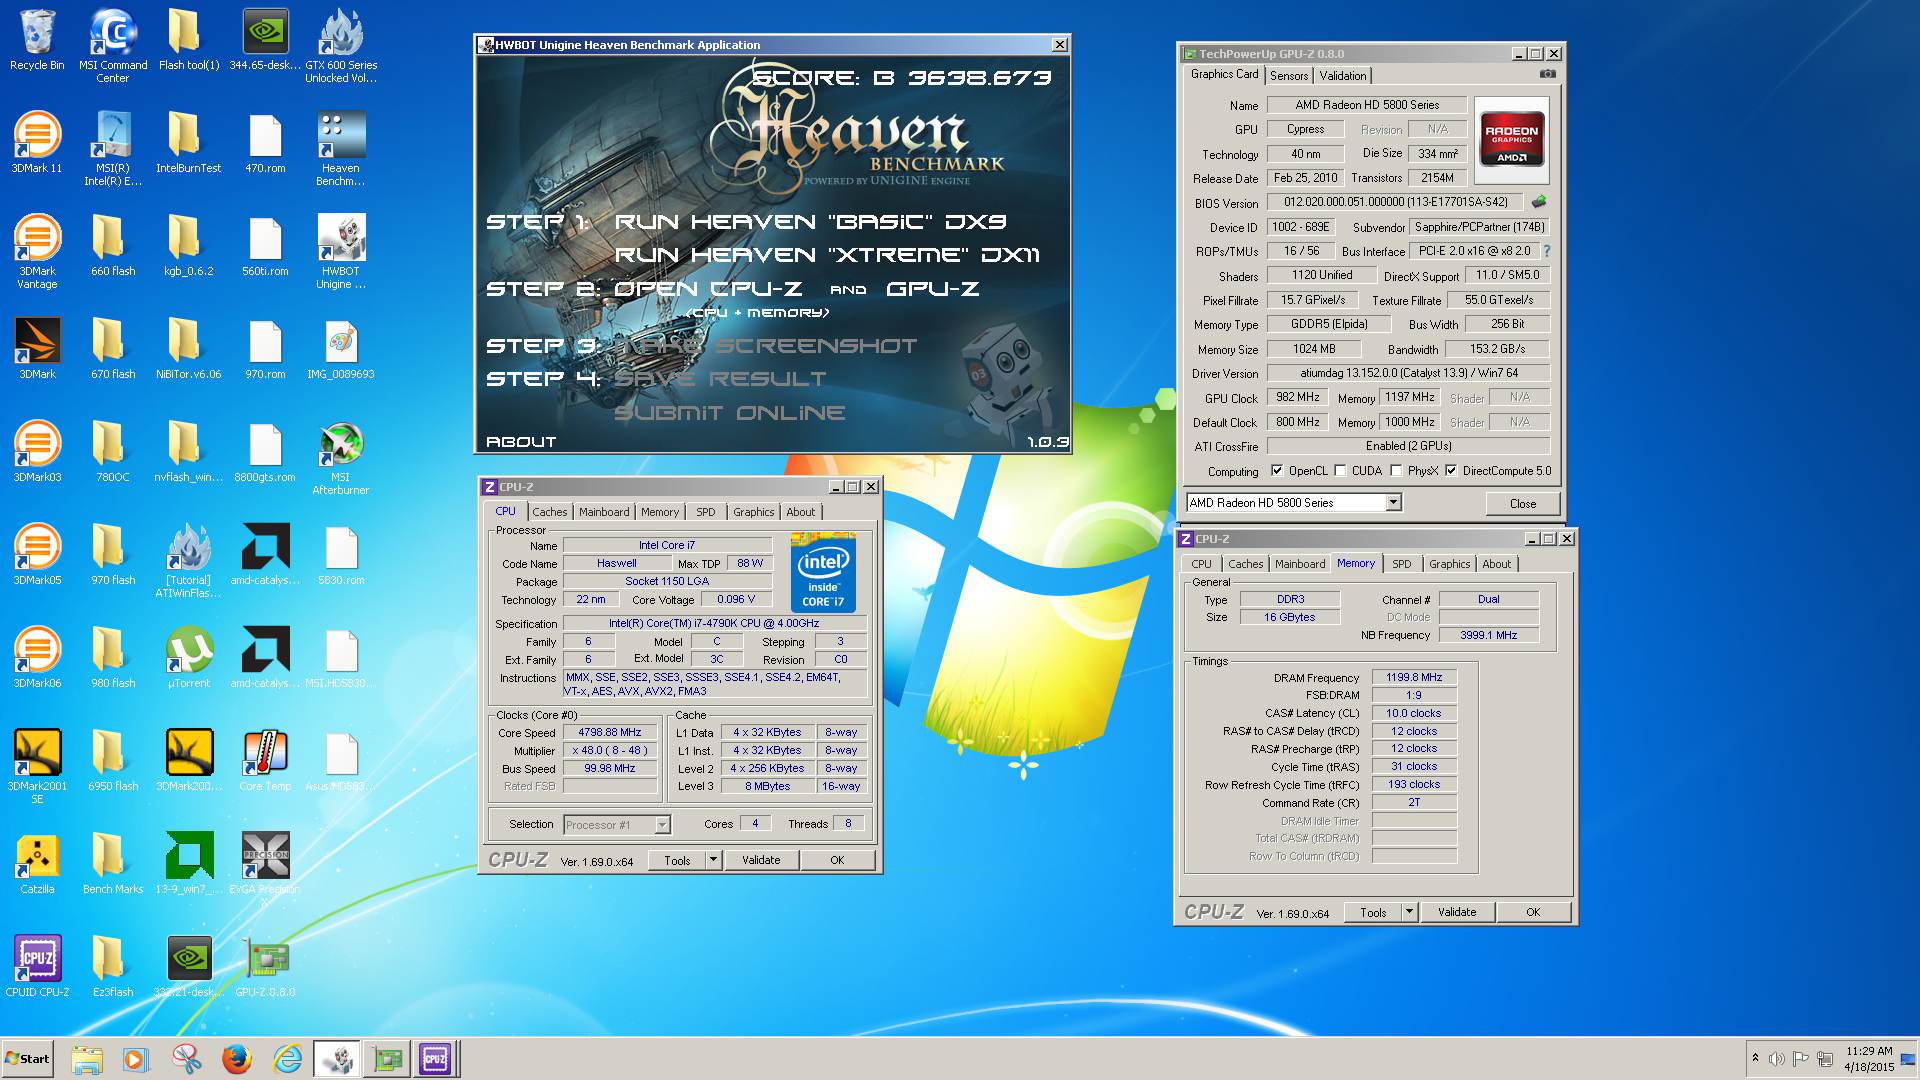
Task: Open Tools dropdown arrow in CPU-Z Memory window
Action: (1409, 912)
